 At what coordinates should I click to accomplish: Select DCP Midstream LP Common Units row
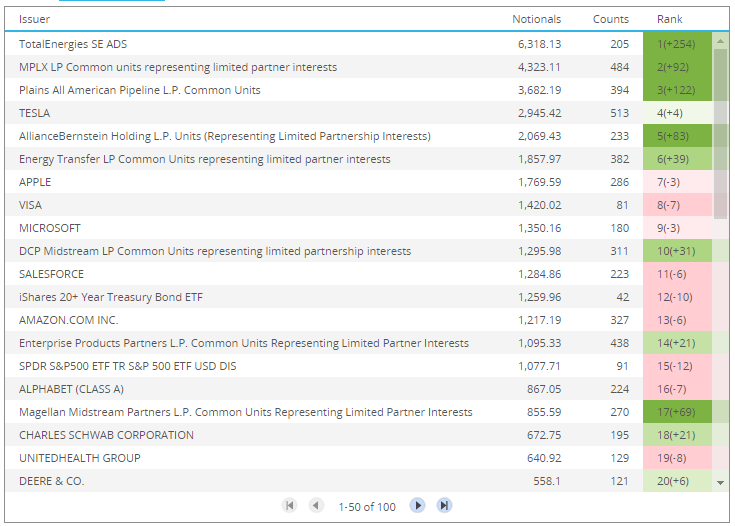coord(359,251)
